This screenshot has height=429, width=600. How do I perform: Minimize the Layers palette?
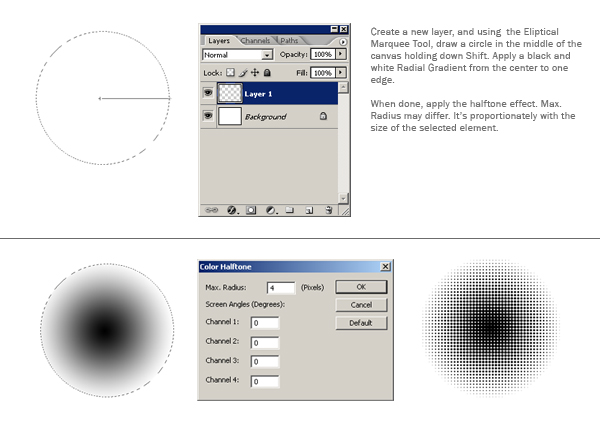(334, 29)
